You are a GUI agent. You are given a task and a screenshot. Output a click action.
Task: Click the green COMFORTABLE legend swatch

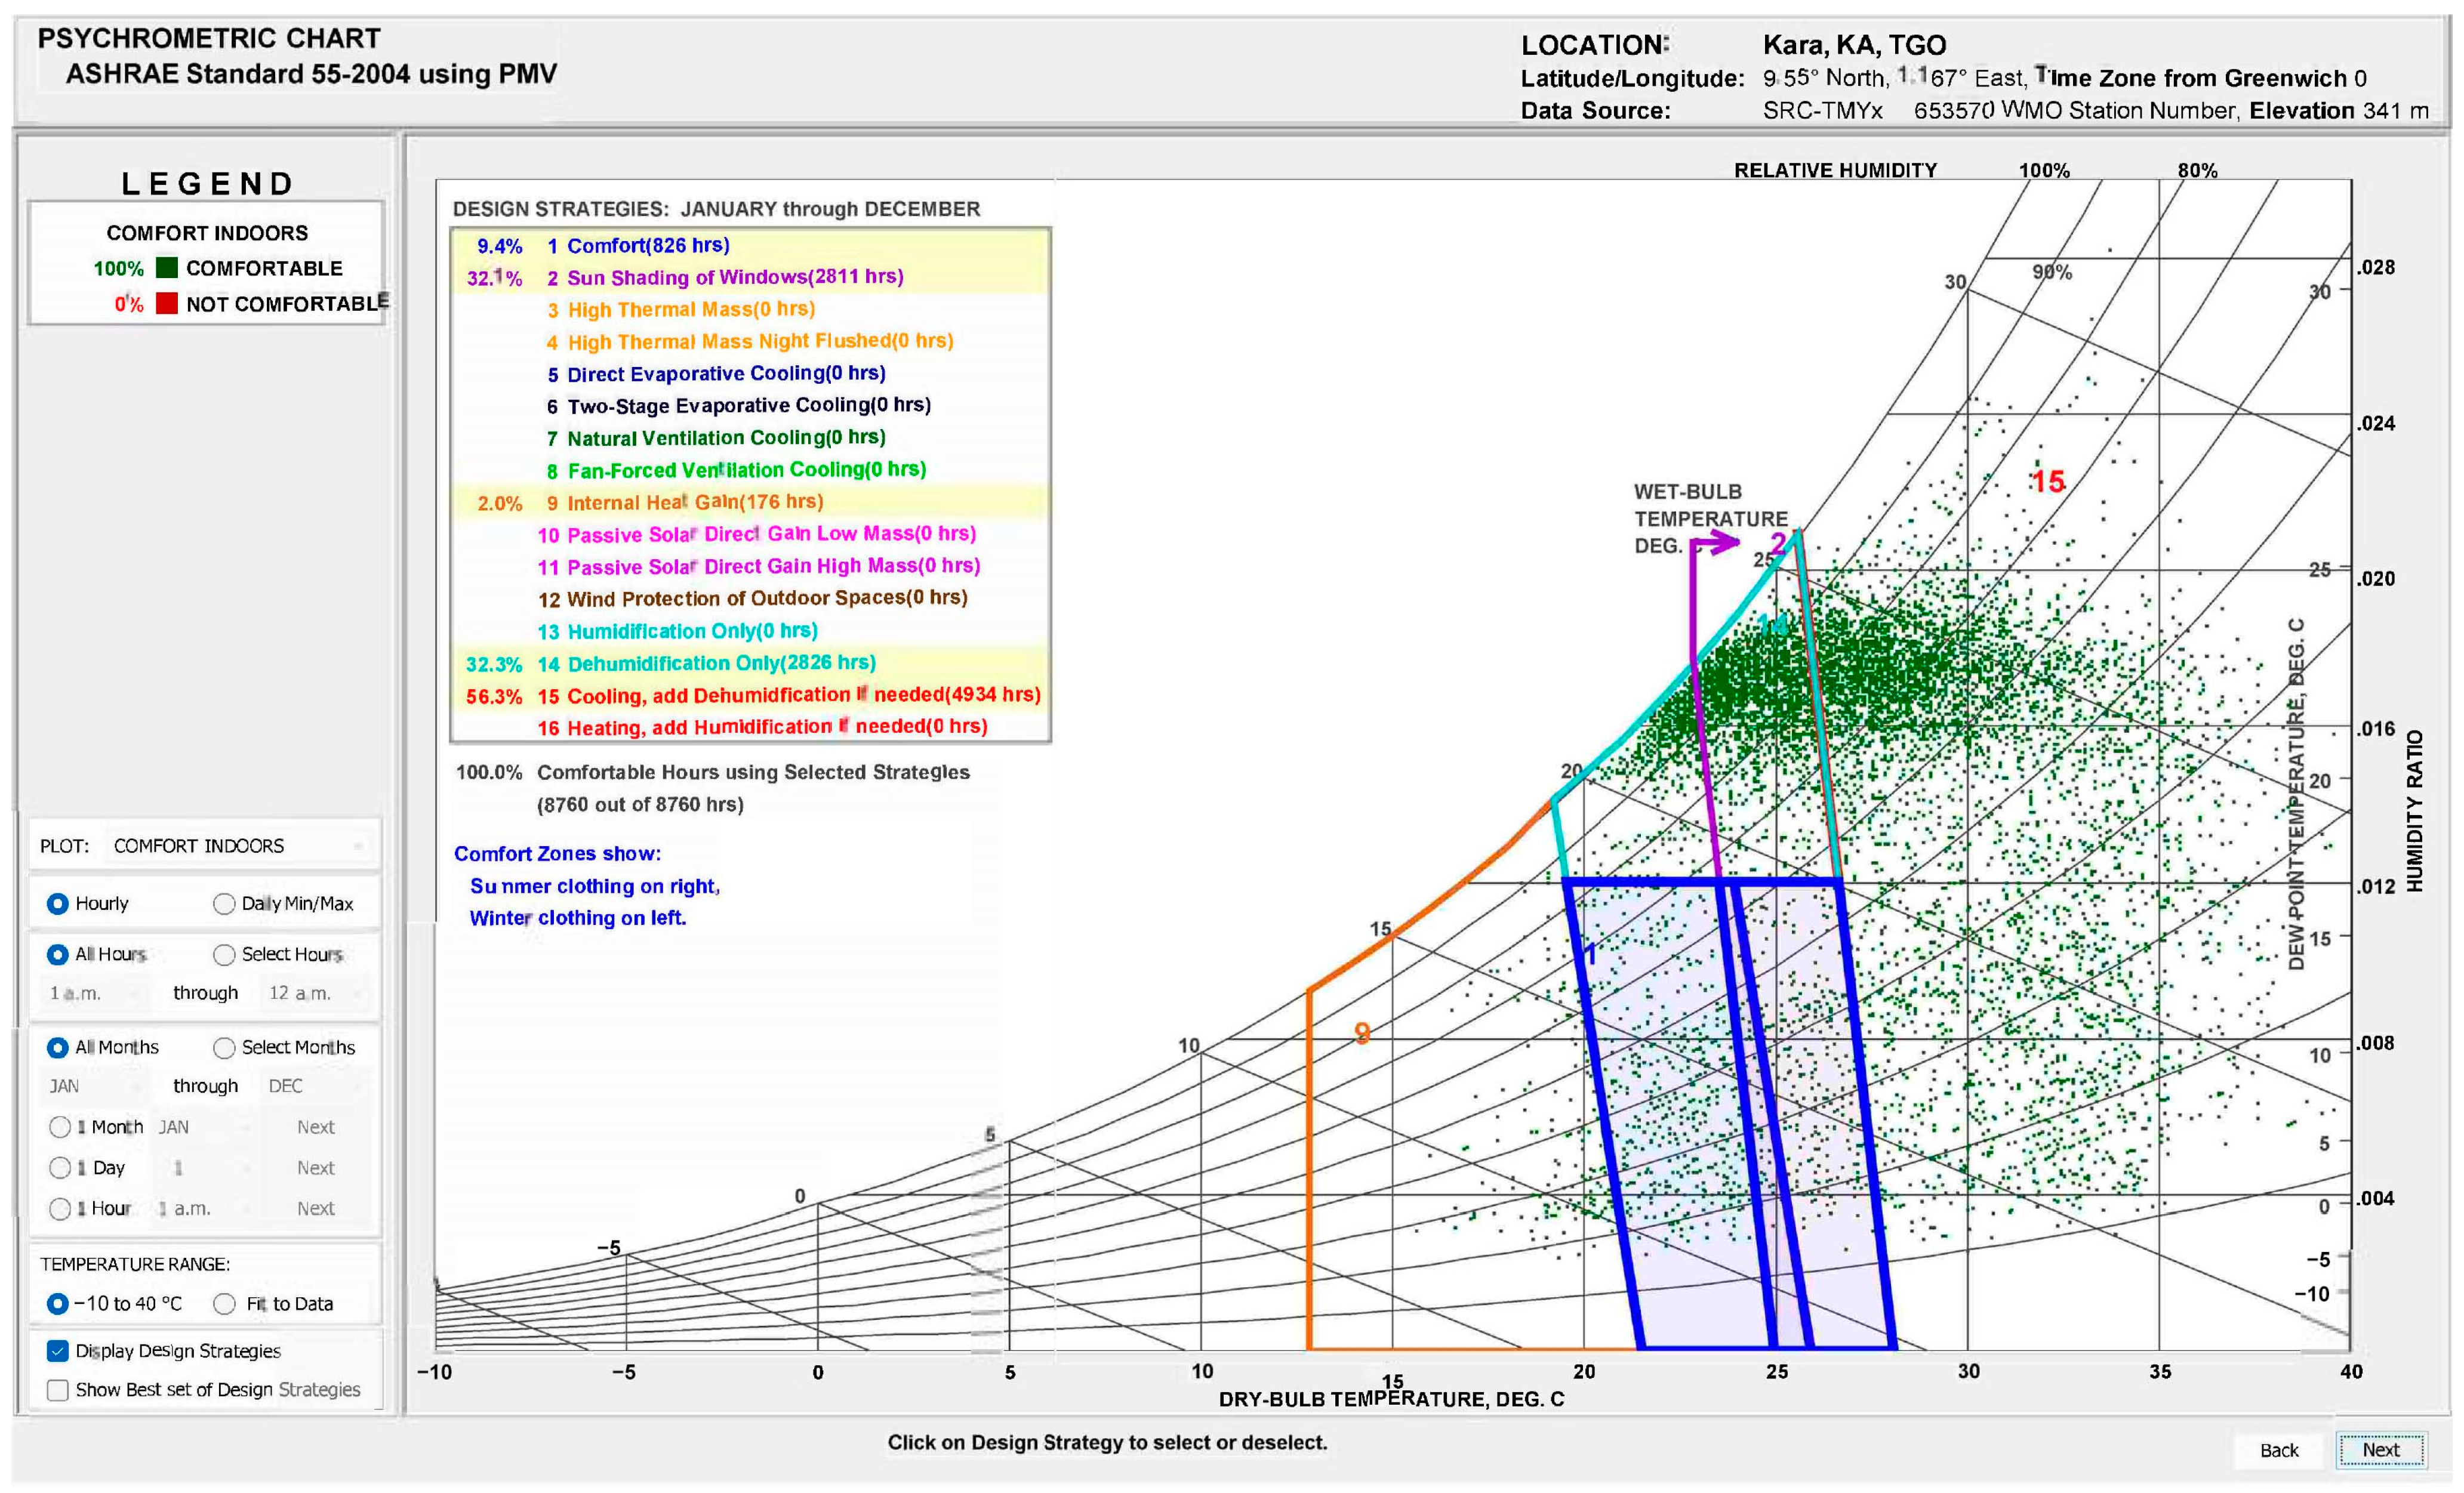[167, 268]
